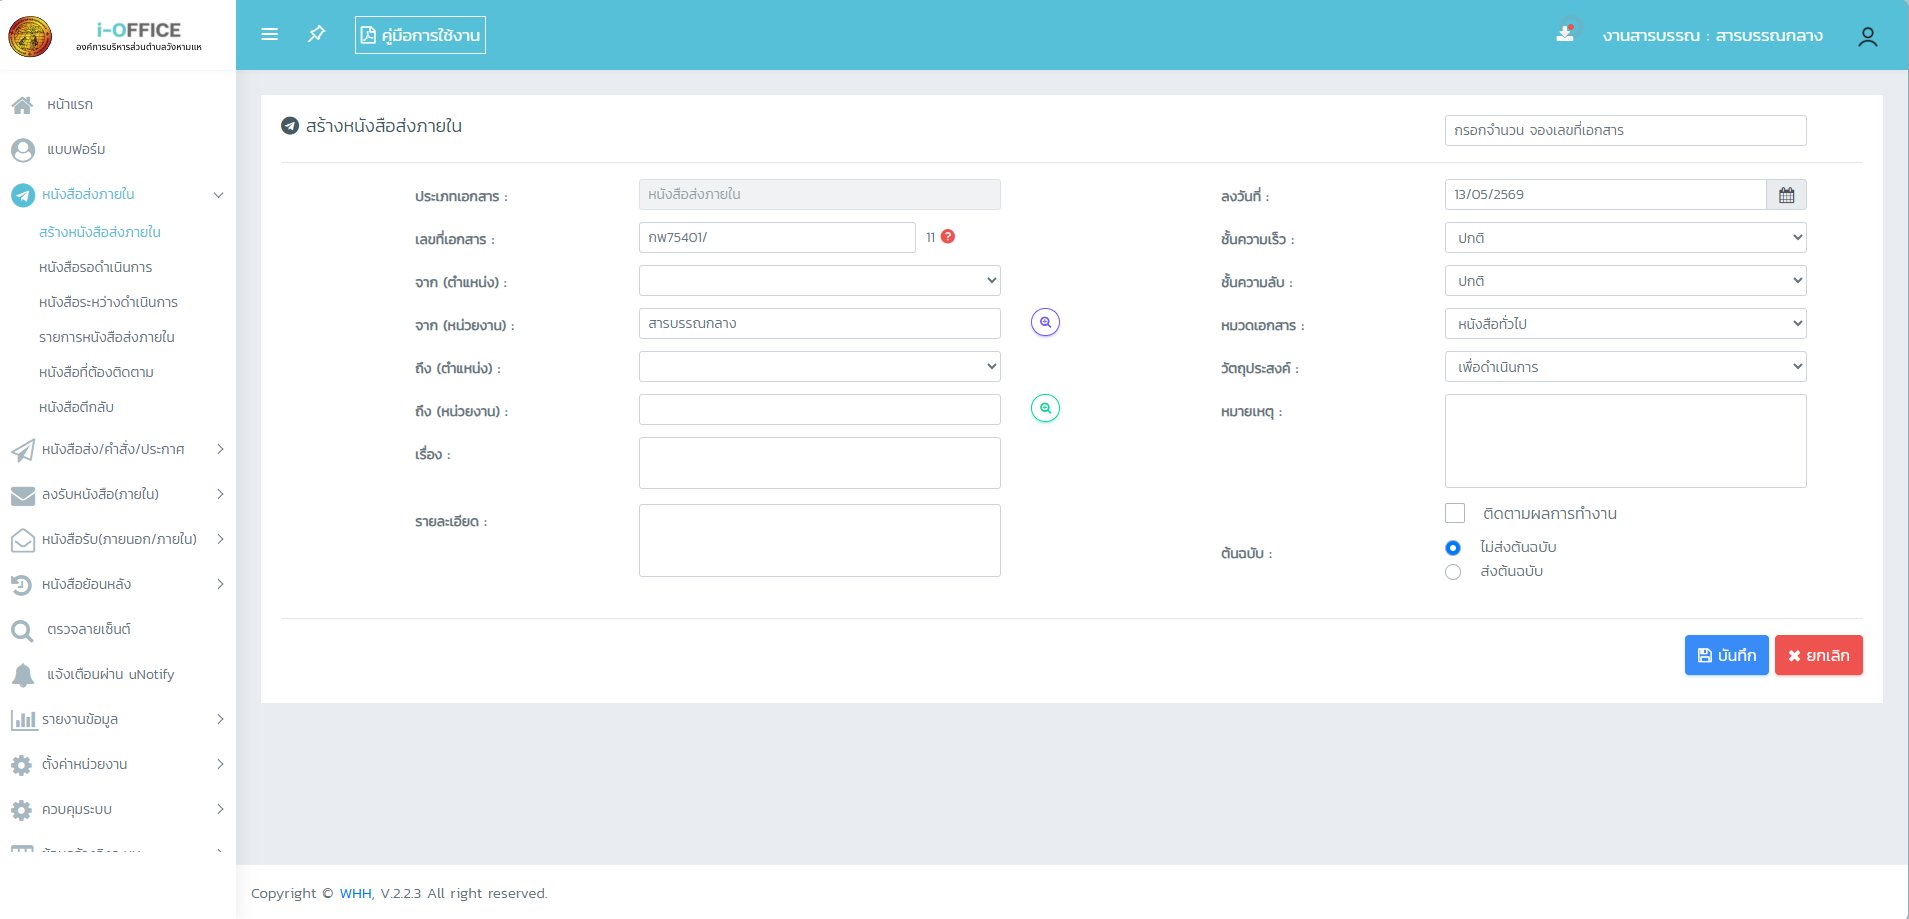The height and width of the screenshot is (919, 1909).
Task: Click the ถึง (หน่วยงาน) input field
Action: [x=820, y=409]
